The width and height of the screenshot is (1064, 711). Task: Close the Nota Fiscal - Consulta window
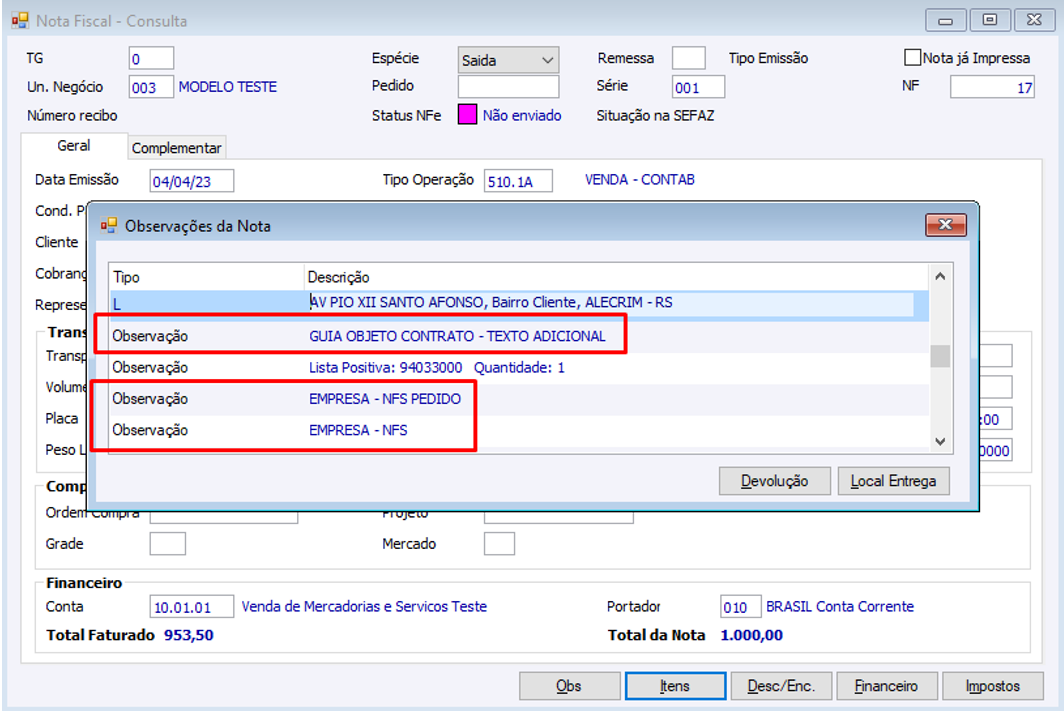tap(1034, 20)
